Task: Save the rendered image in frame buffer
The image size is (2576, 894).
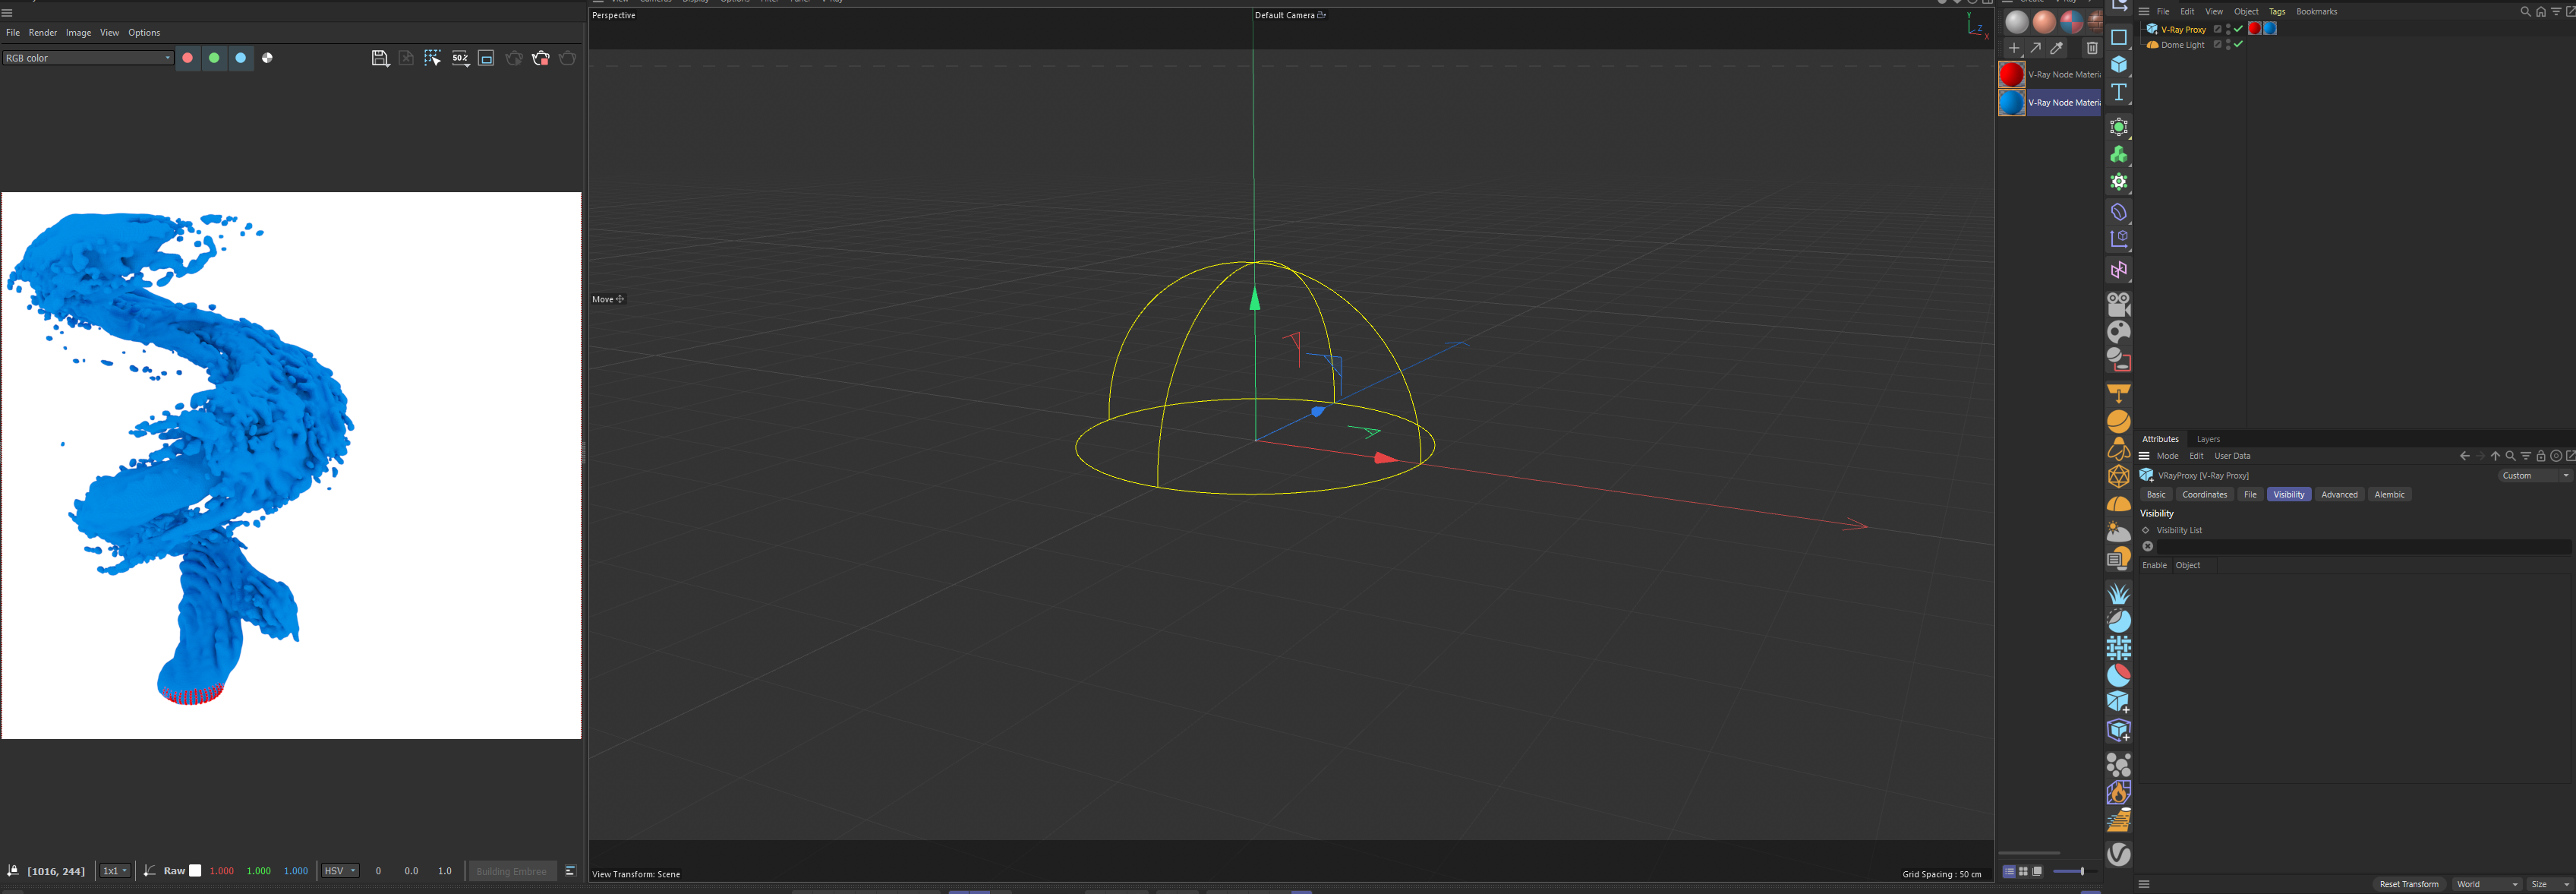Action: [x=379, y=58]
